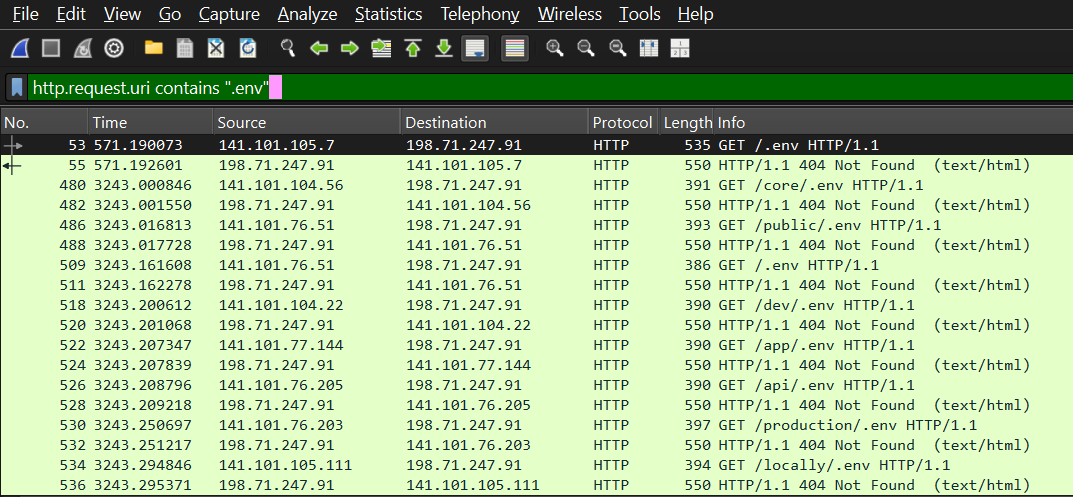Open the Capture menu

click(x=229, y=14)
